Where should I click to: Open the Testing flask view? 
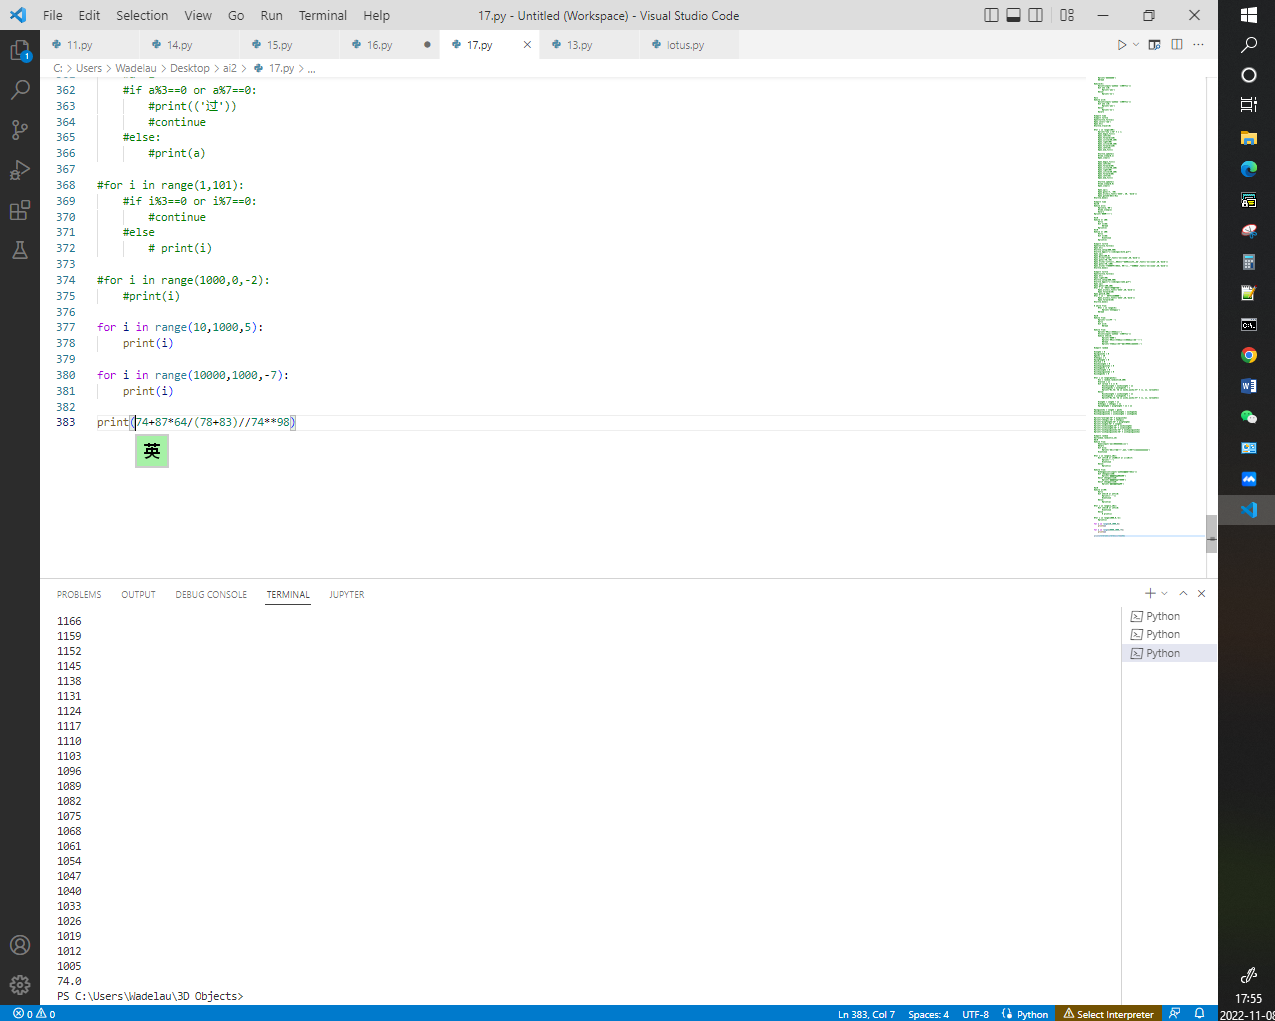click(20, 250)
